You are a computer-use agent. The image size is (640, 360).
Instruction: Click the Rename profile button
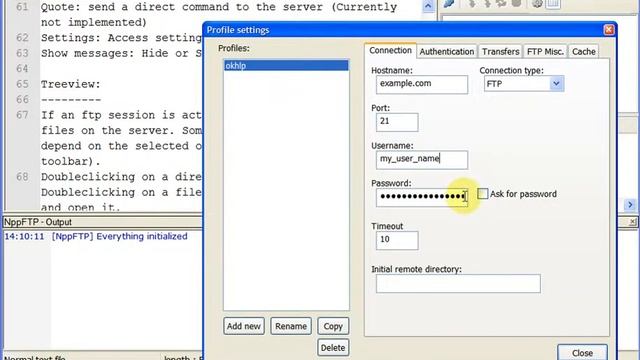[291, 326]
